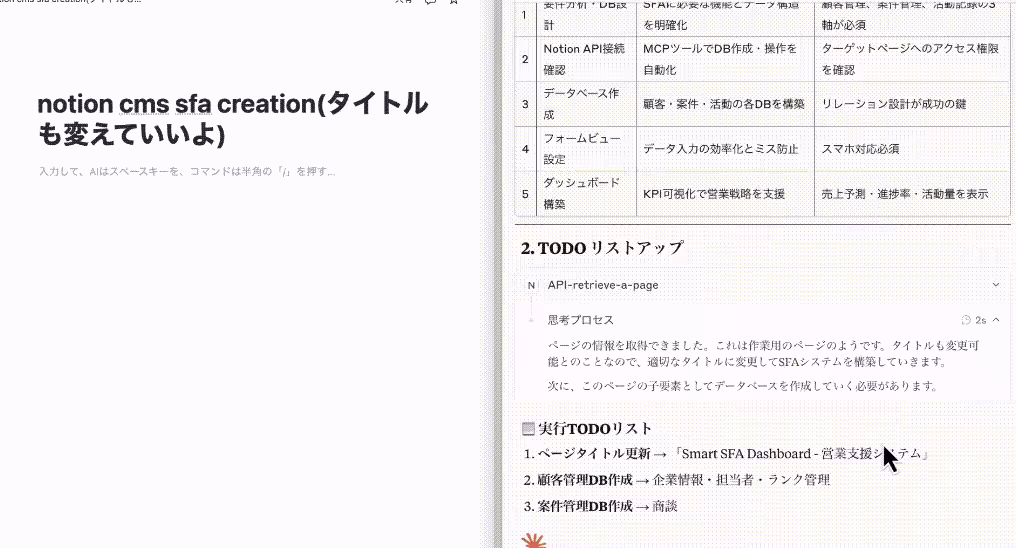
Task: Click the 共有 share button in the top bar
Action: 402,3
